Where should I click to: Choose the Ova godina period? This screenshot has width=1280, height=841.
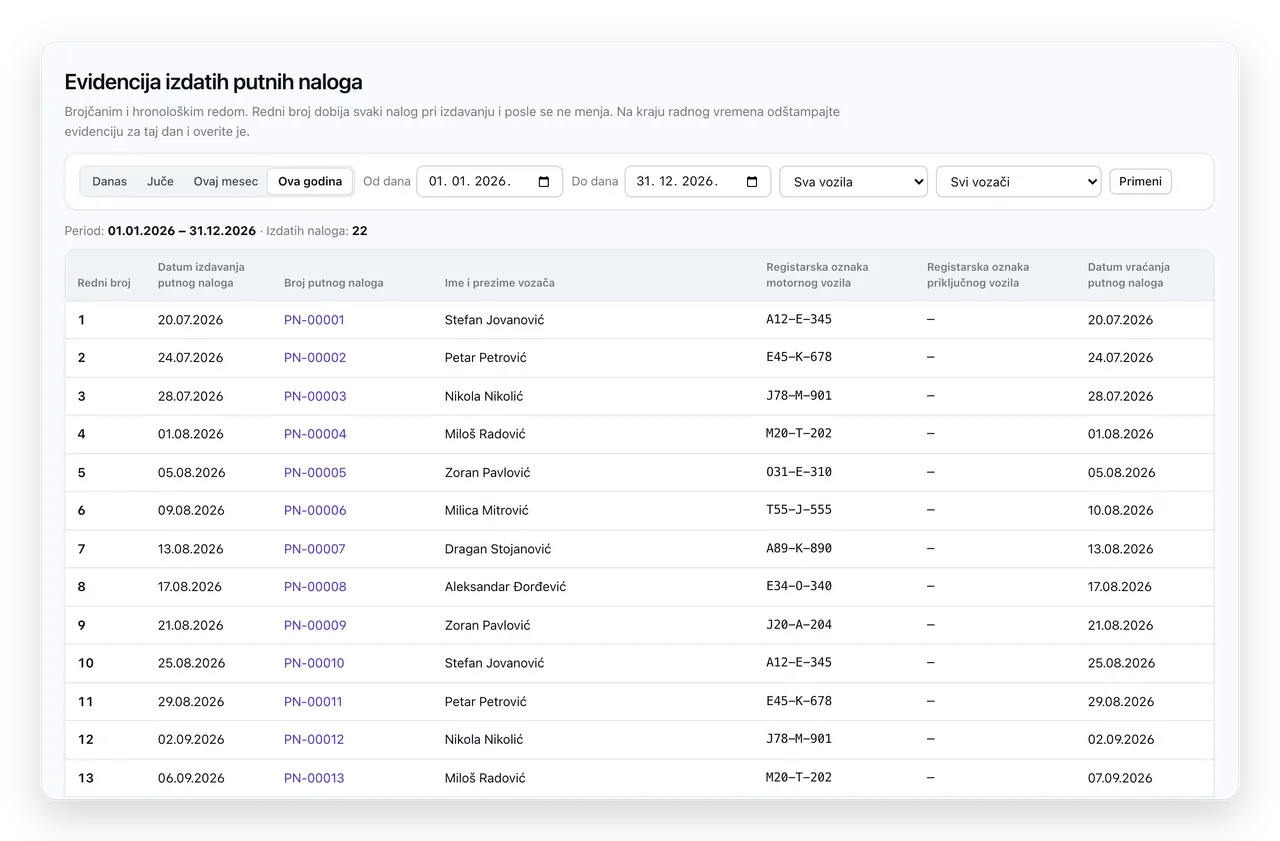[x=310, y=182]
